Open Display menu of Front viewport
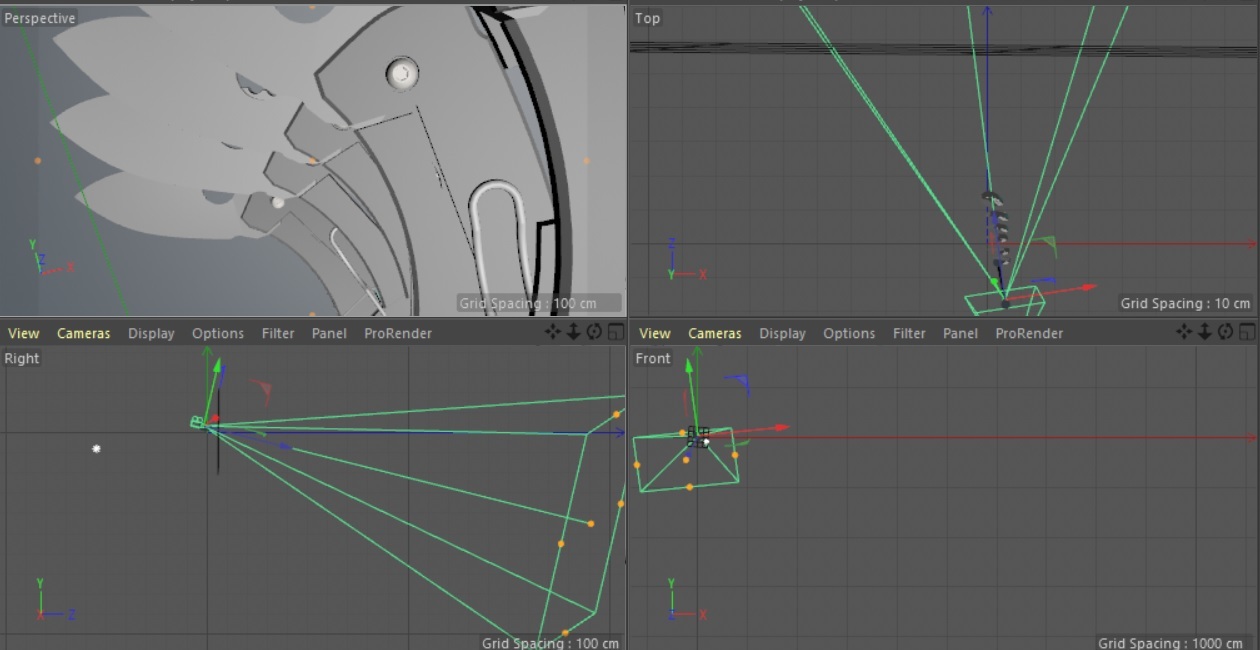Screen dimensions: 1260x650 [x=782, y=334]
